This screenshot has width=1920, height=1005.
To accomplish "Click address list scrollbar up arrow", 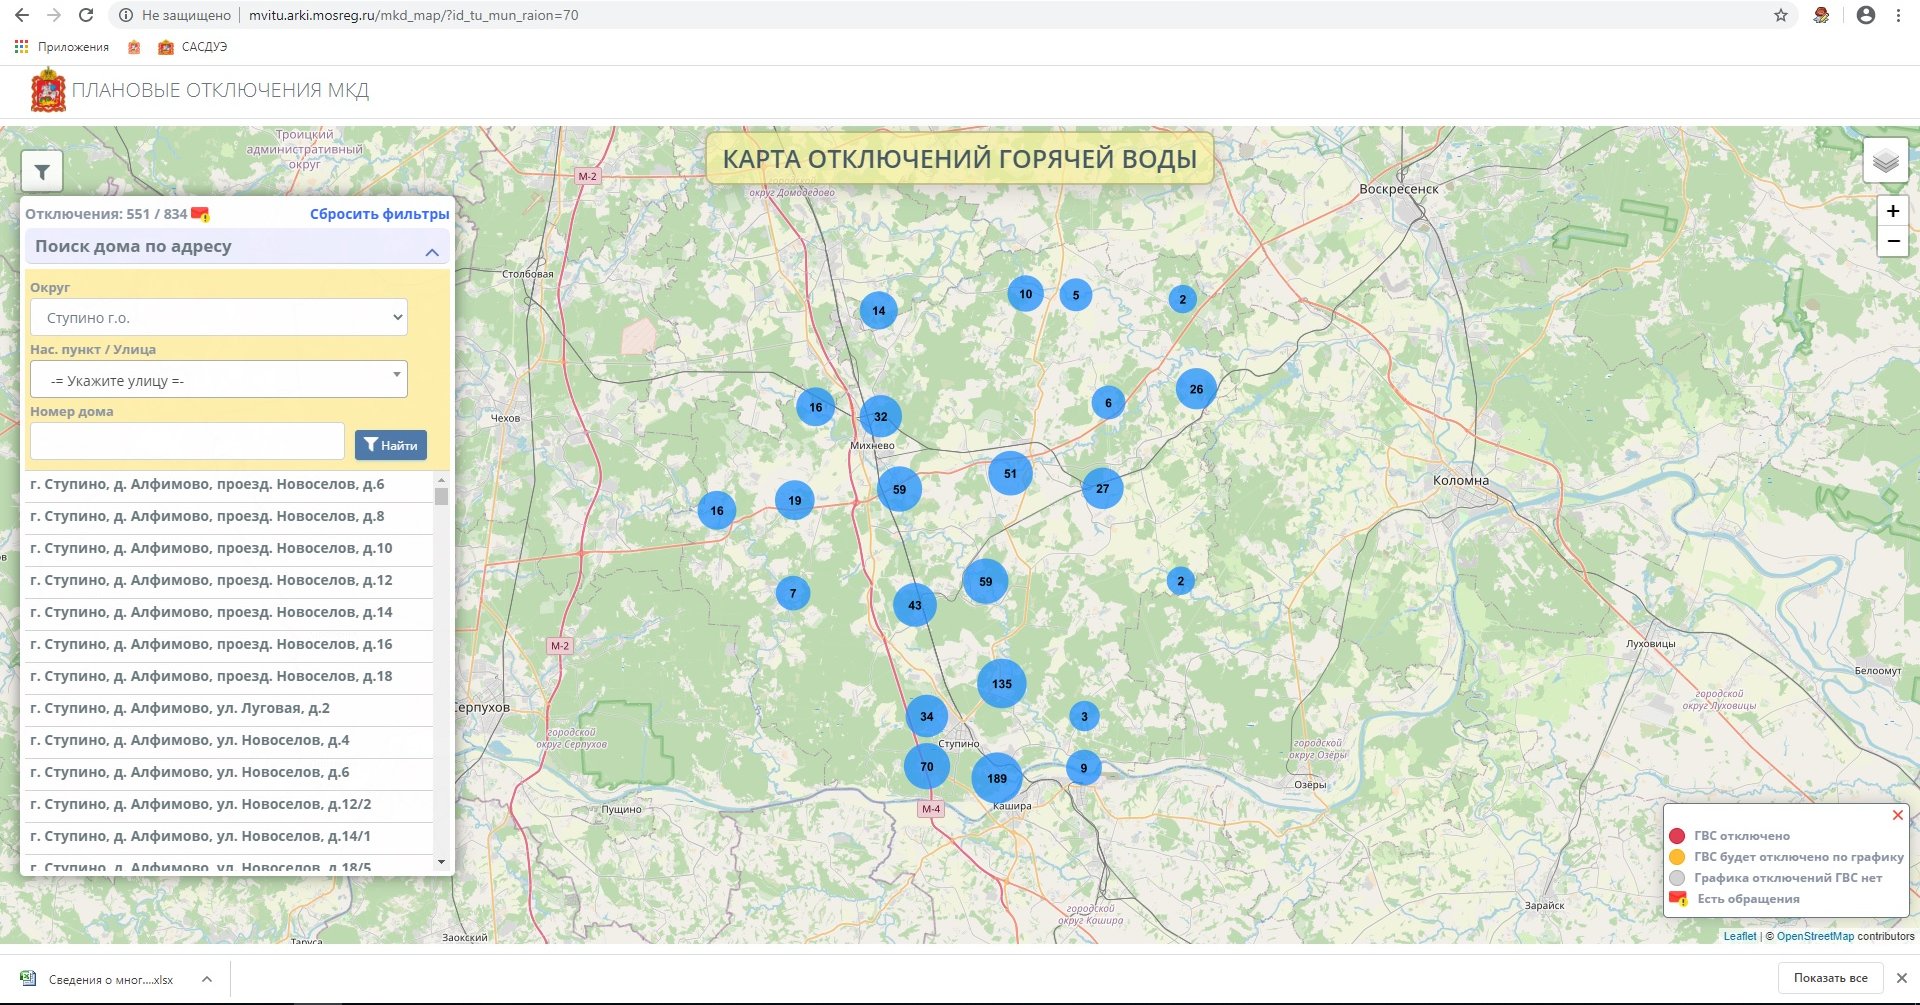I will tap(441, 480).
